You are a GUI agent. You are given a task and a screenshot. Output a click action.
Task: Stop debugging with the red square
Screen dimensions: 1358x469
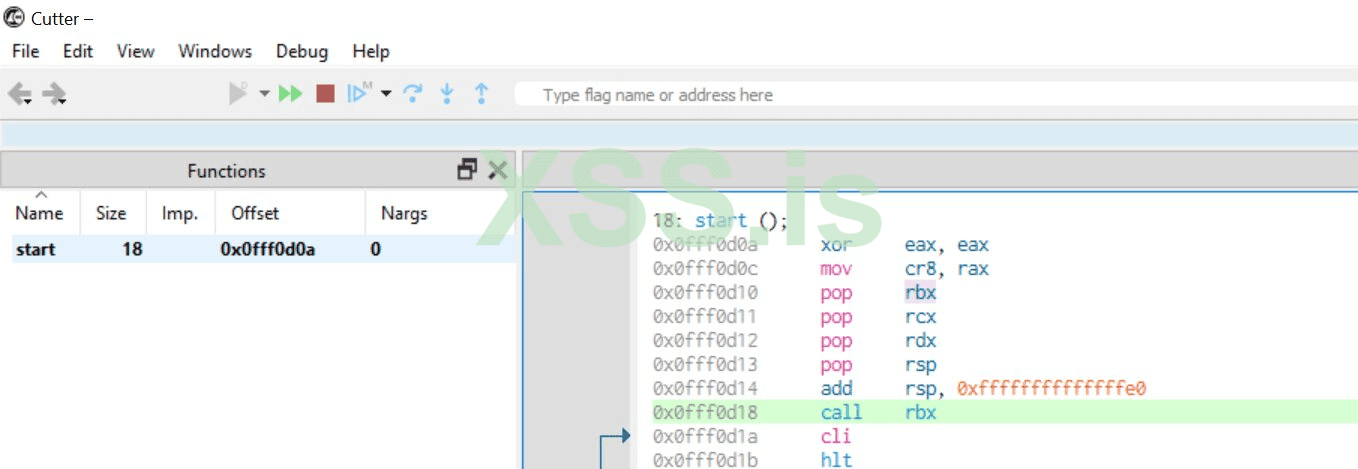325,94
